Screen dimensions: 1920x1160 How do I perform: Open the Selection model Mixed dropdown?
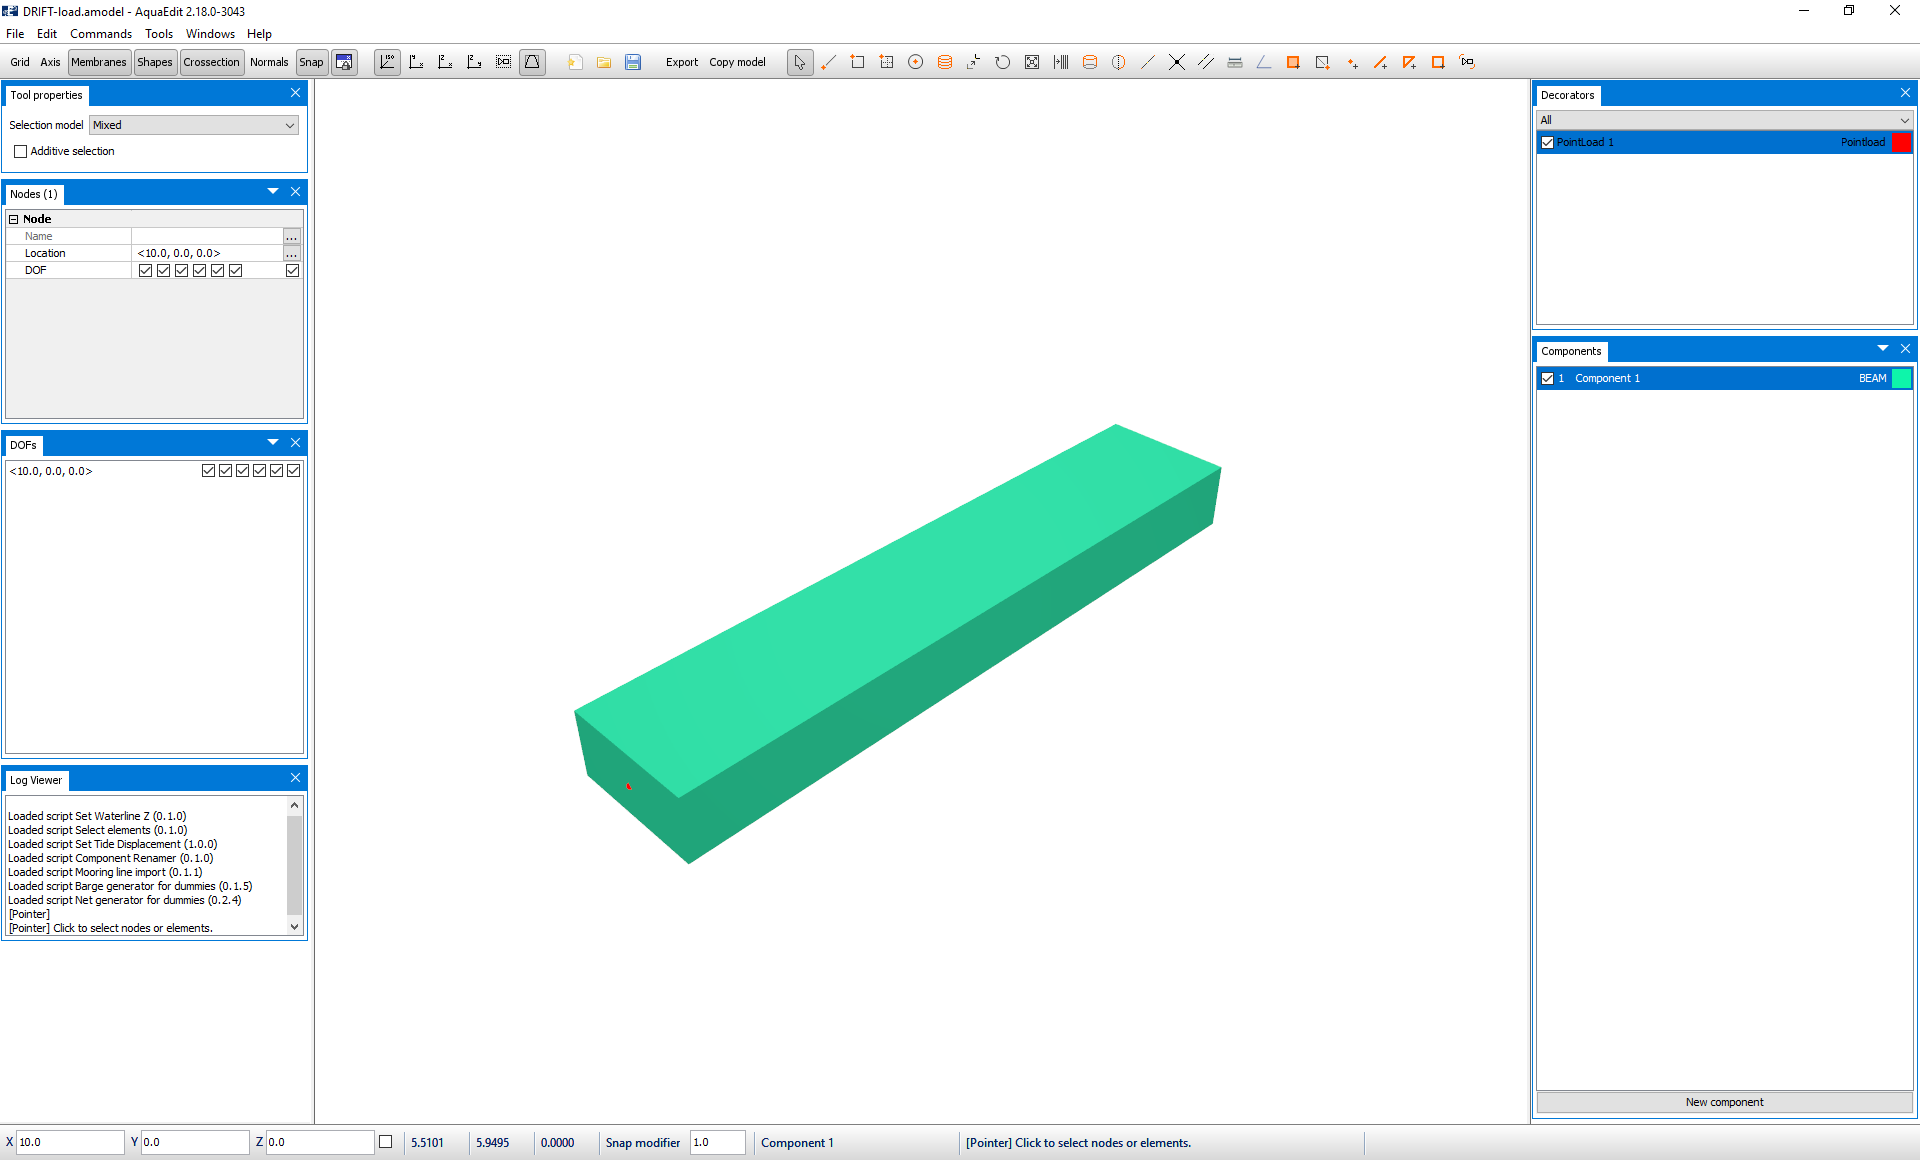point(194,125)
